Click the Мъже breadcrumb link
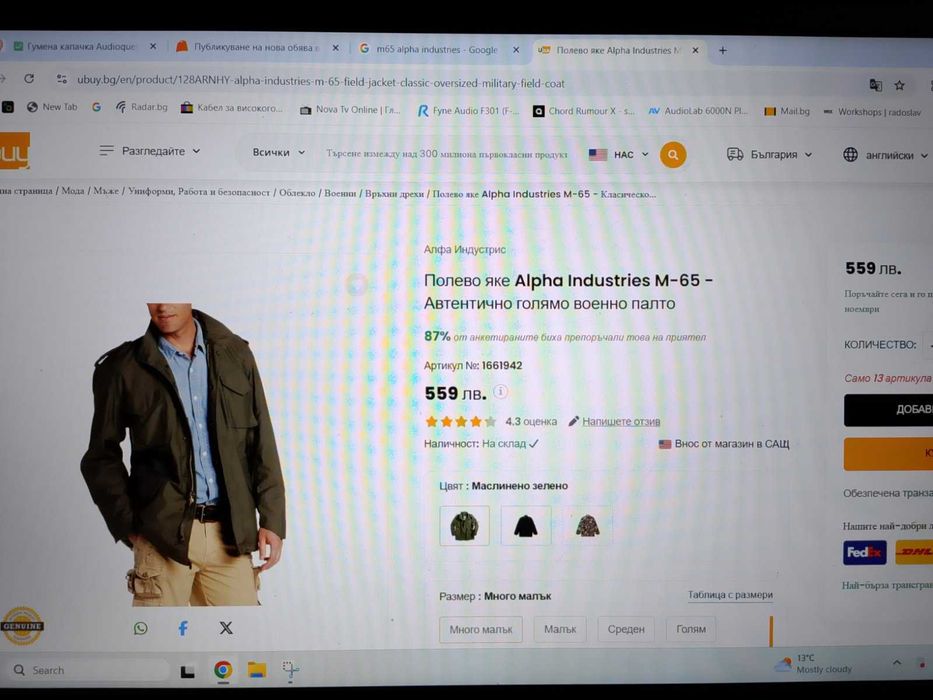The height and width of the screenshot is (700, 933). (106, 191)
